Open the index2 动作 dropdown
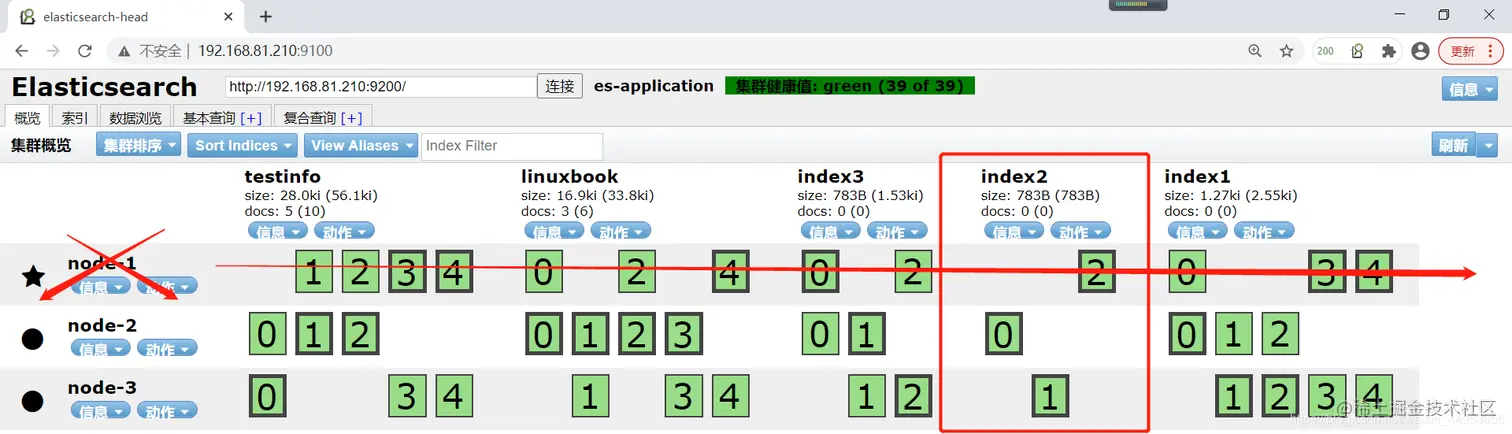The height and width of the screenshot is (434, 1512). pyautogui.click(x=1080, y=231)
